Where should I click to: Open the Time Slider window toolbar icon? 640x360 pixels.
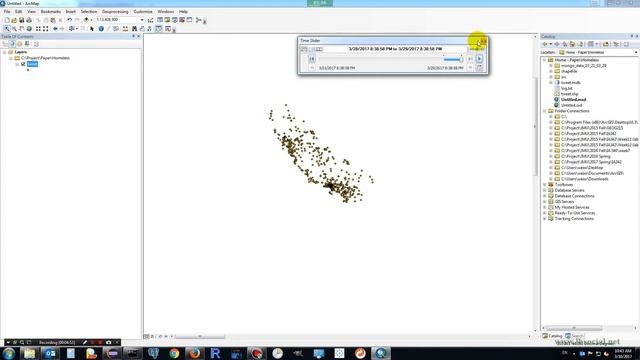[x=159, y=29]
